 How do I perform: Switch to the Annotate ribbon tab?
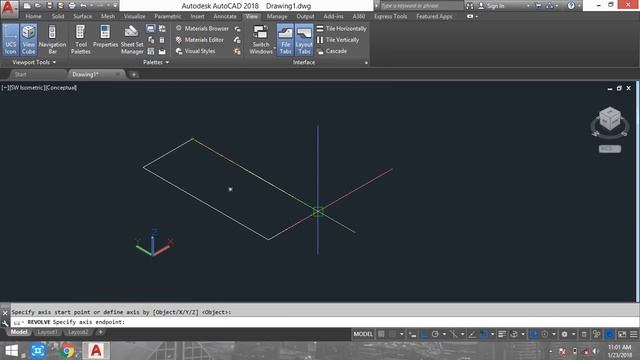[225, 16]
